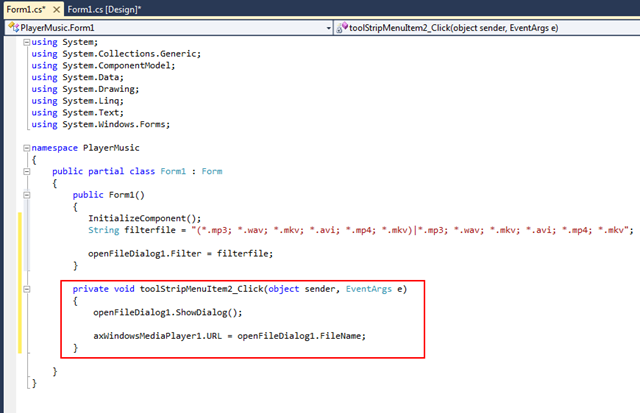Collapse the Form1 class block

pyautogui.click(x=27, y=171)
